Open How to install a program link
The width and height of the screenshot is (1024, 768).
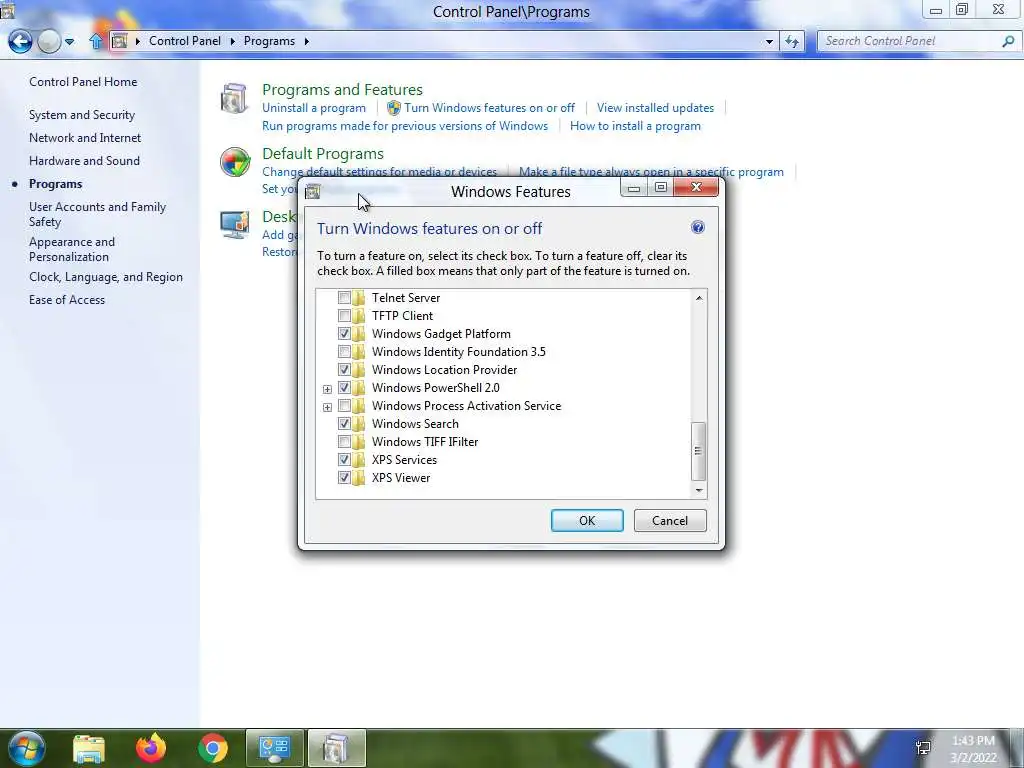(635, 126)
